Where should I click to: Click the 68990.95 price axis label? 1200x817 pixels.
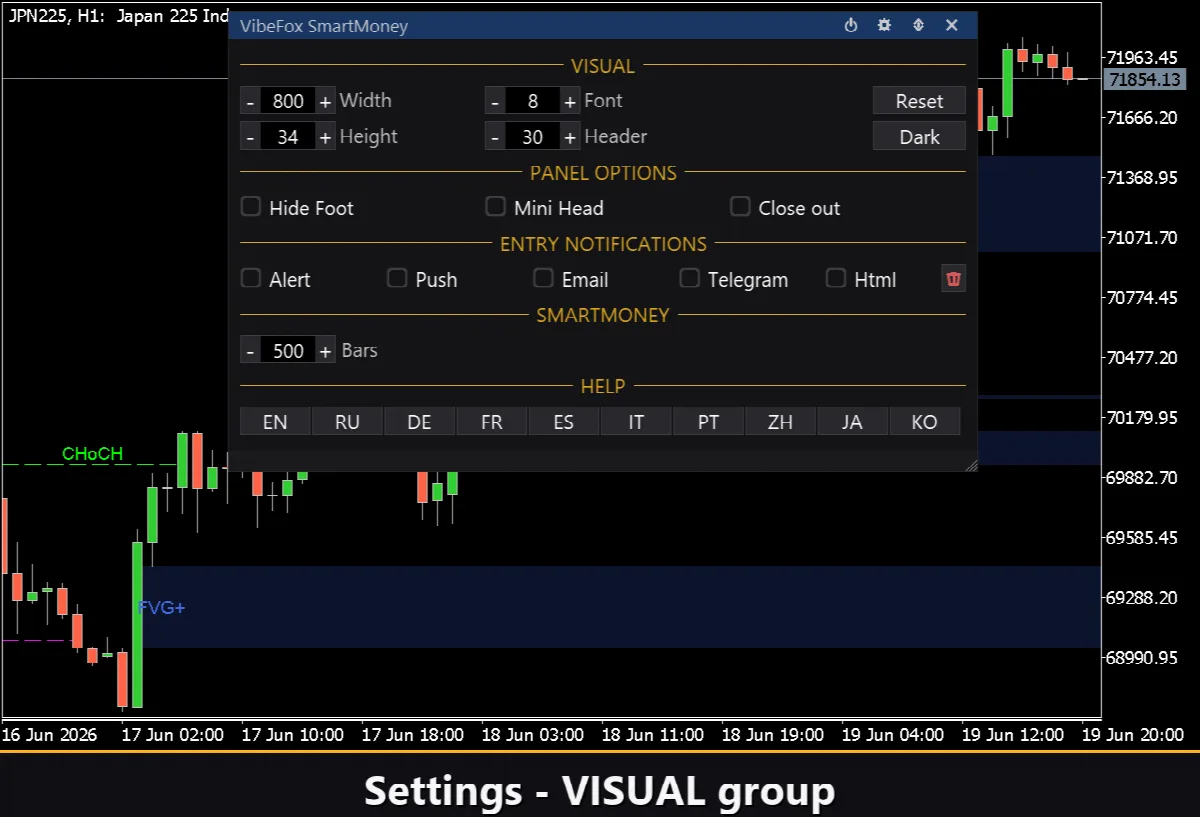pyautogui.click(x=1144, y=658)
